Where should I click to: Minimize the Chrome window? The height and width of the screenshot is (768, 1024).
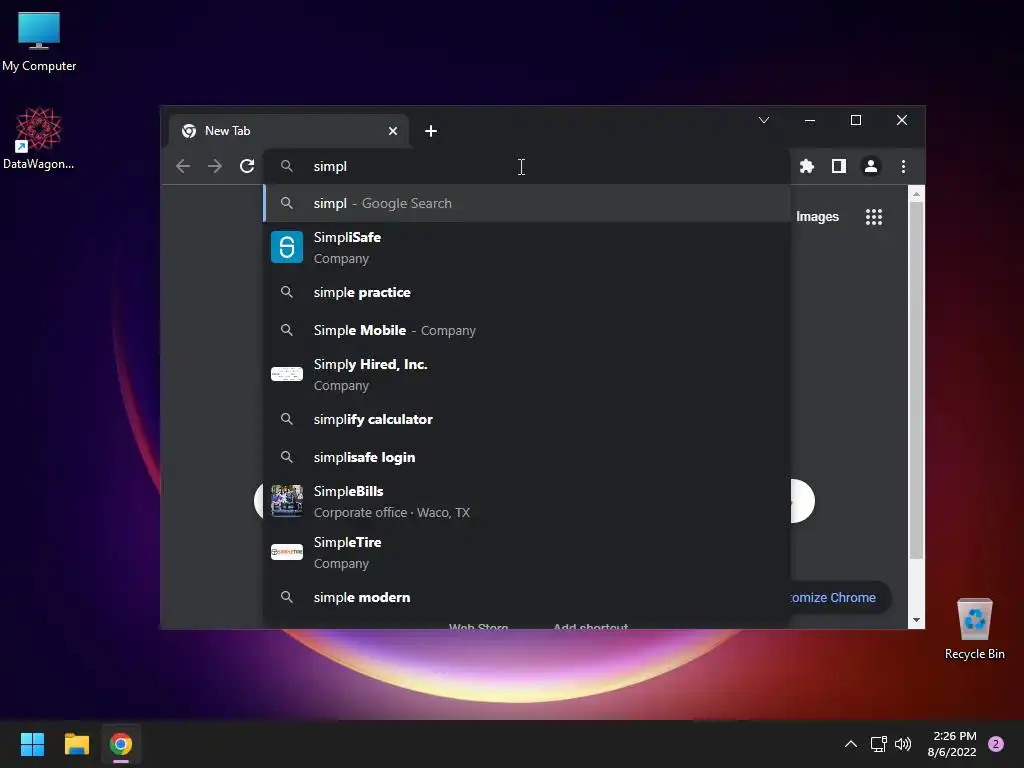[810, 120]
